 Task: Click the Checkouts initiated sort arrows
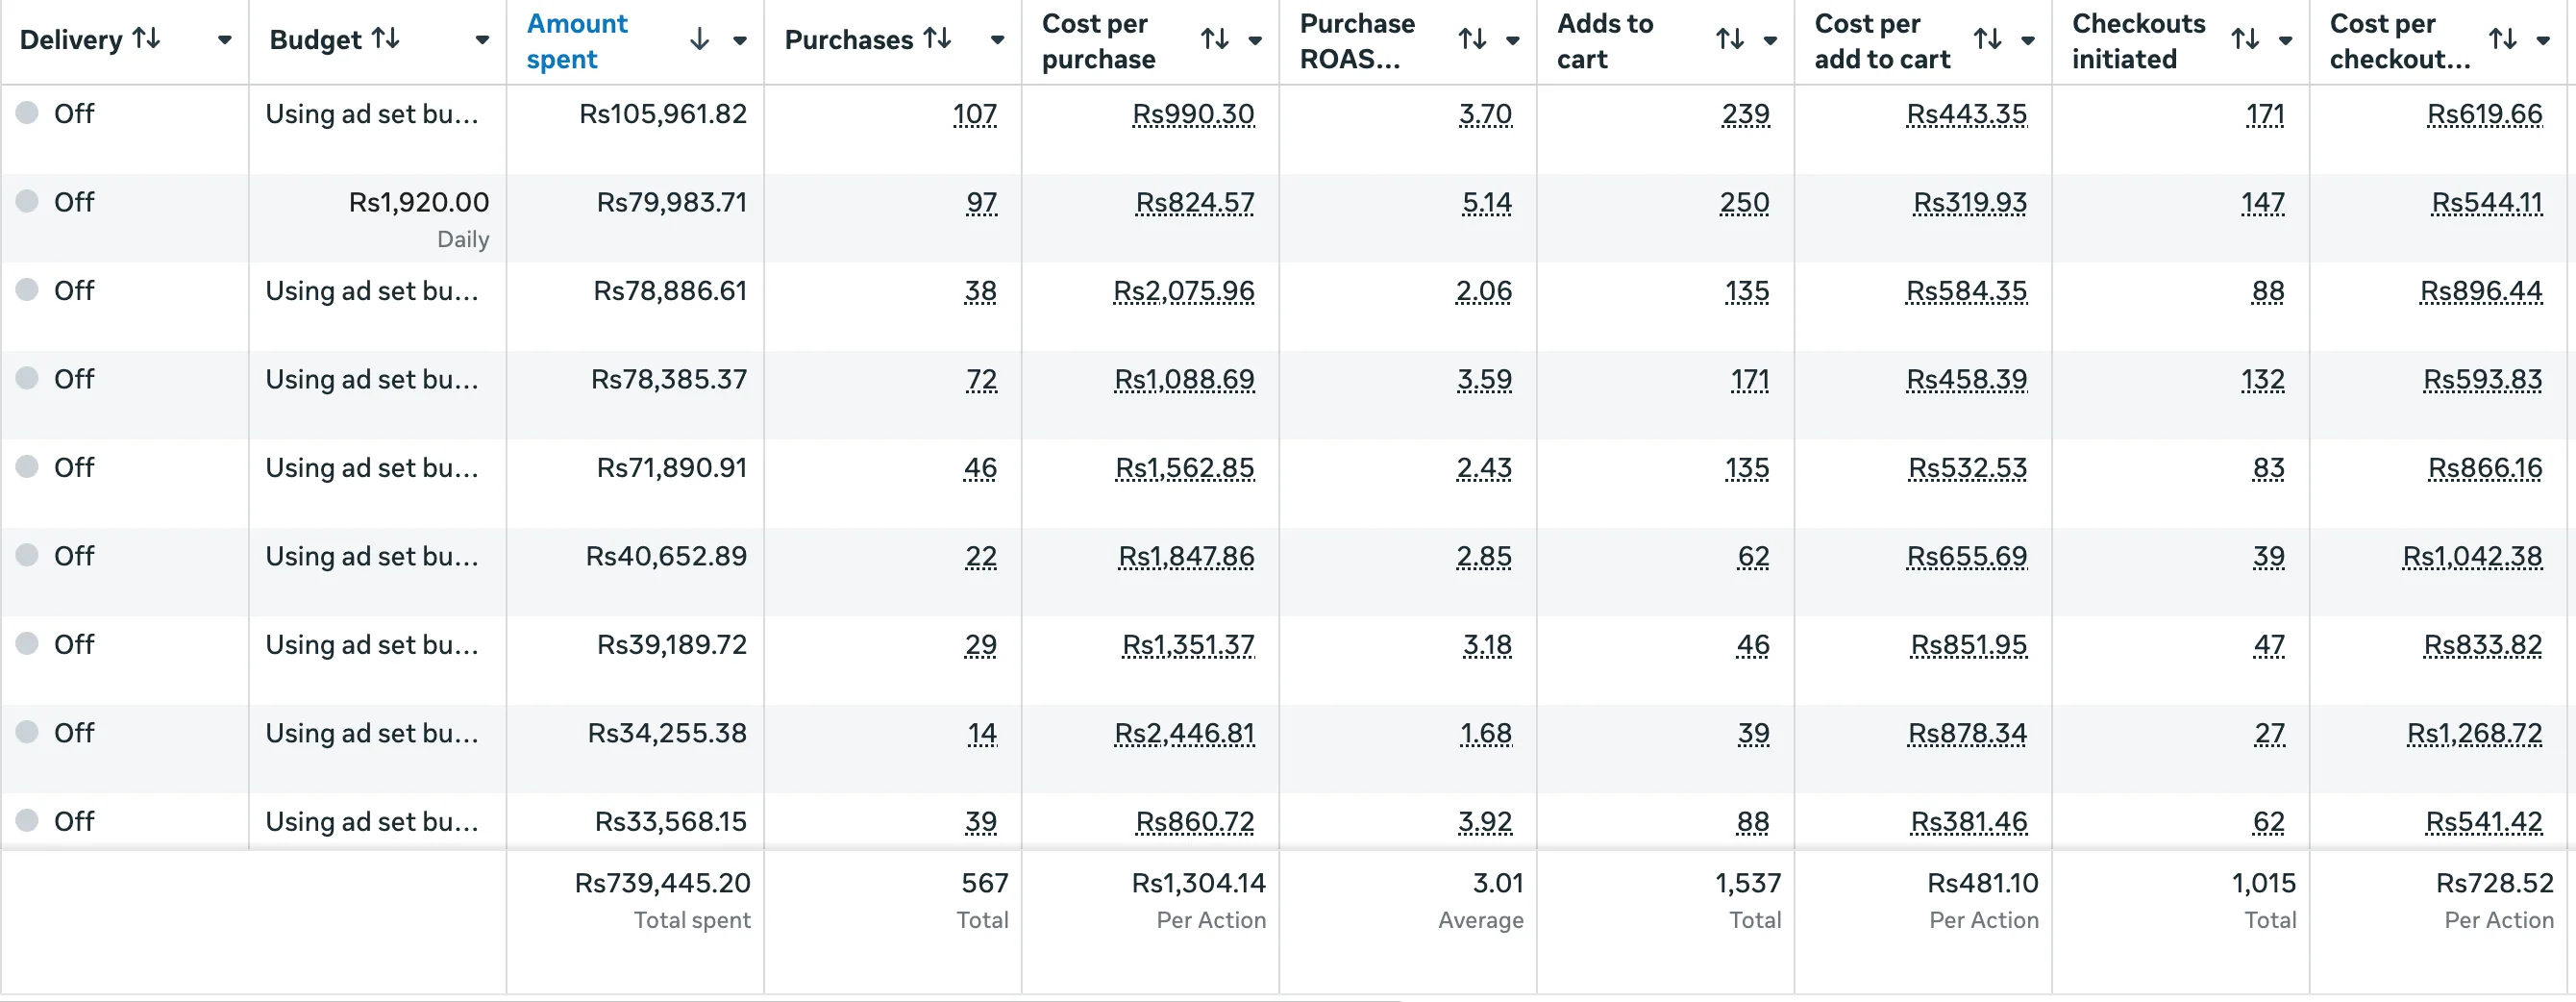pyautogui.click(x=2245, y=40)
